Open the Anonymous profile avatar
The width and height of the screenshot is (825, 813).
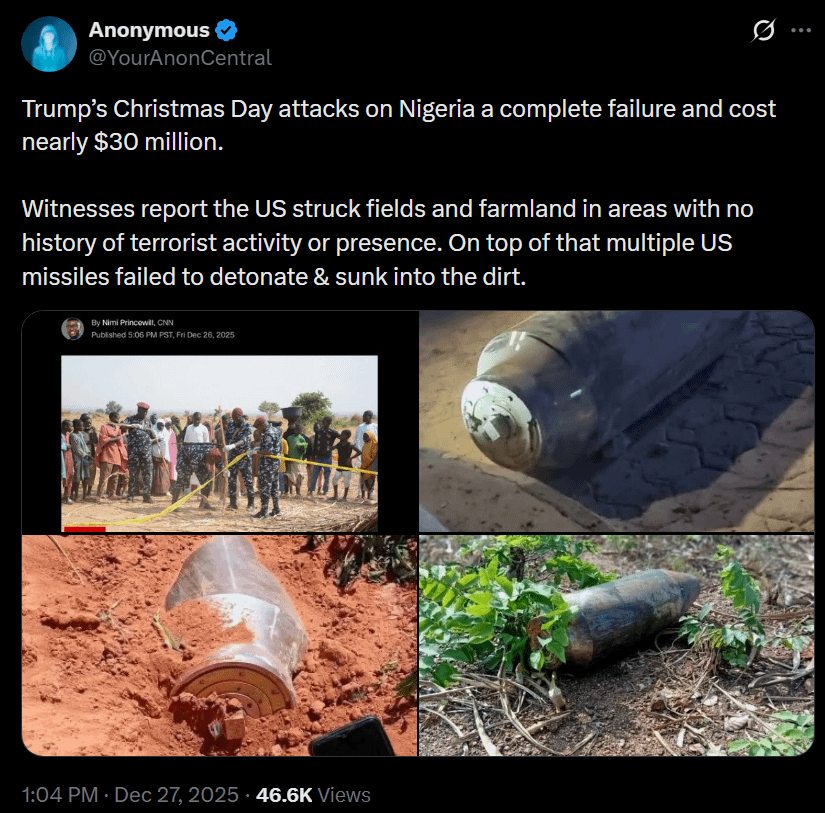point(49,44)
